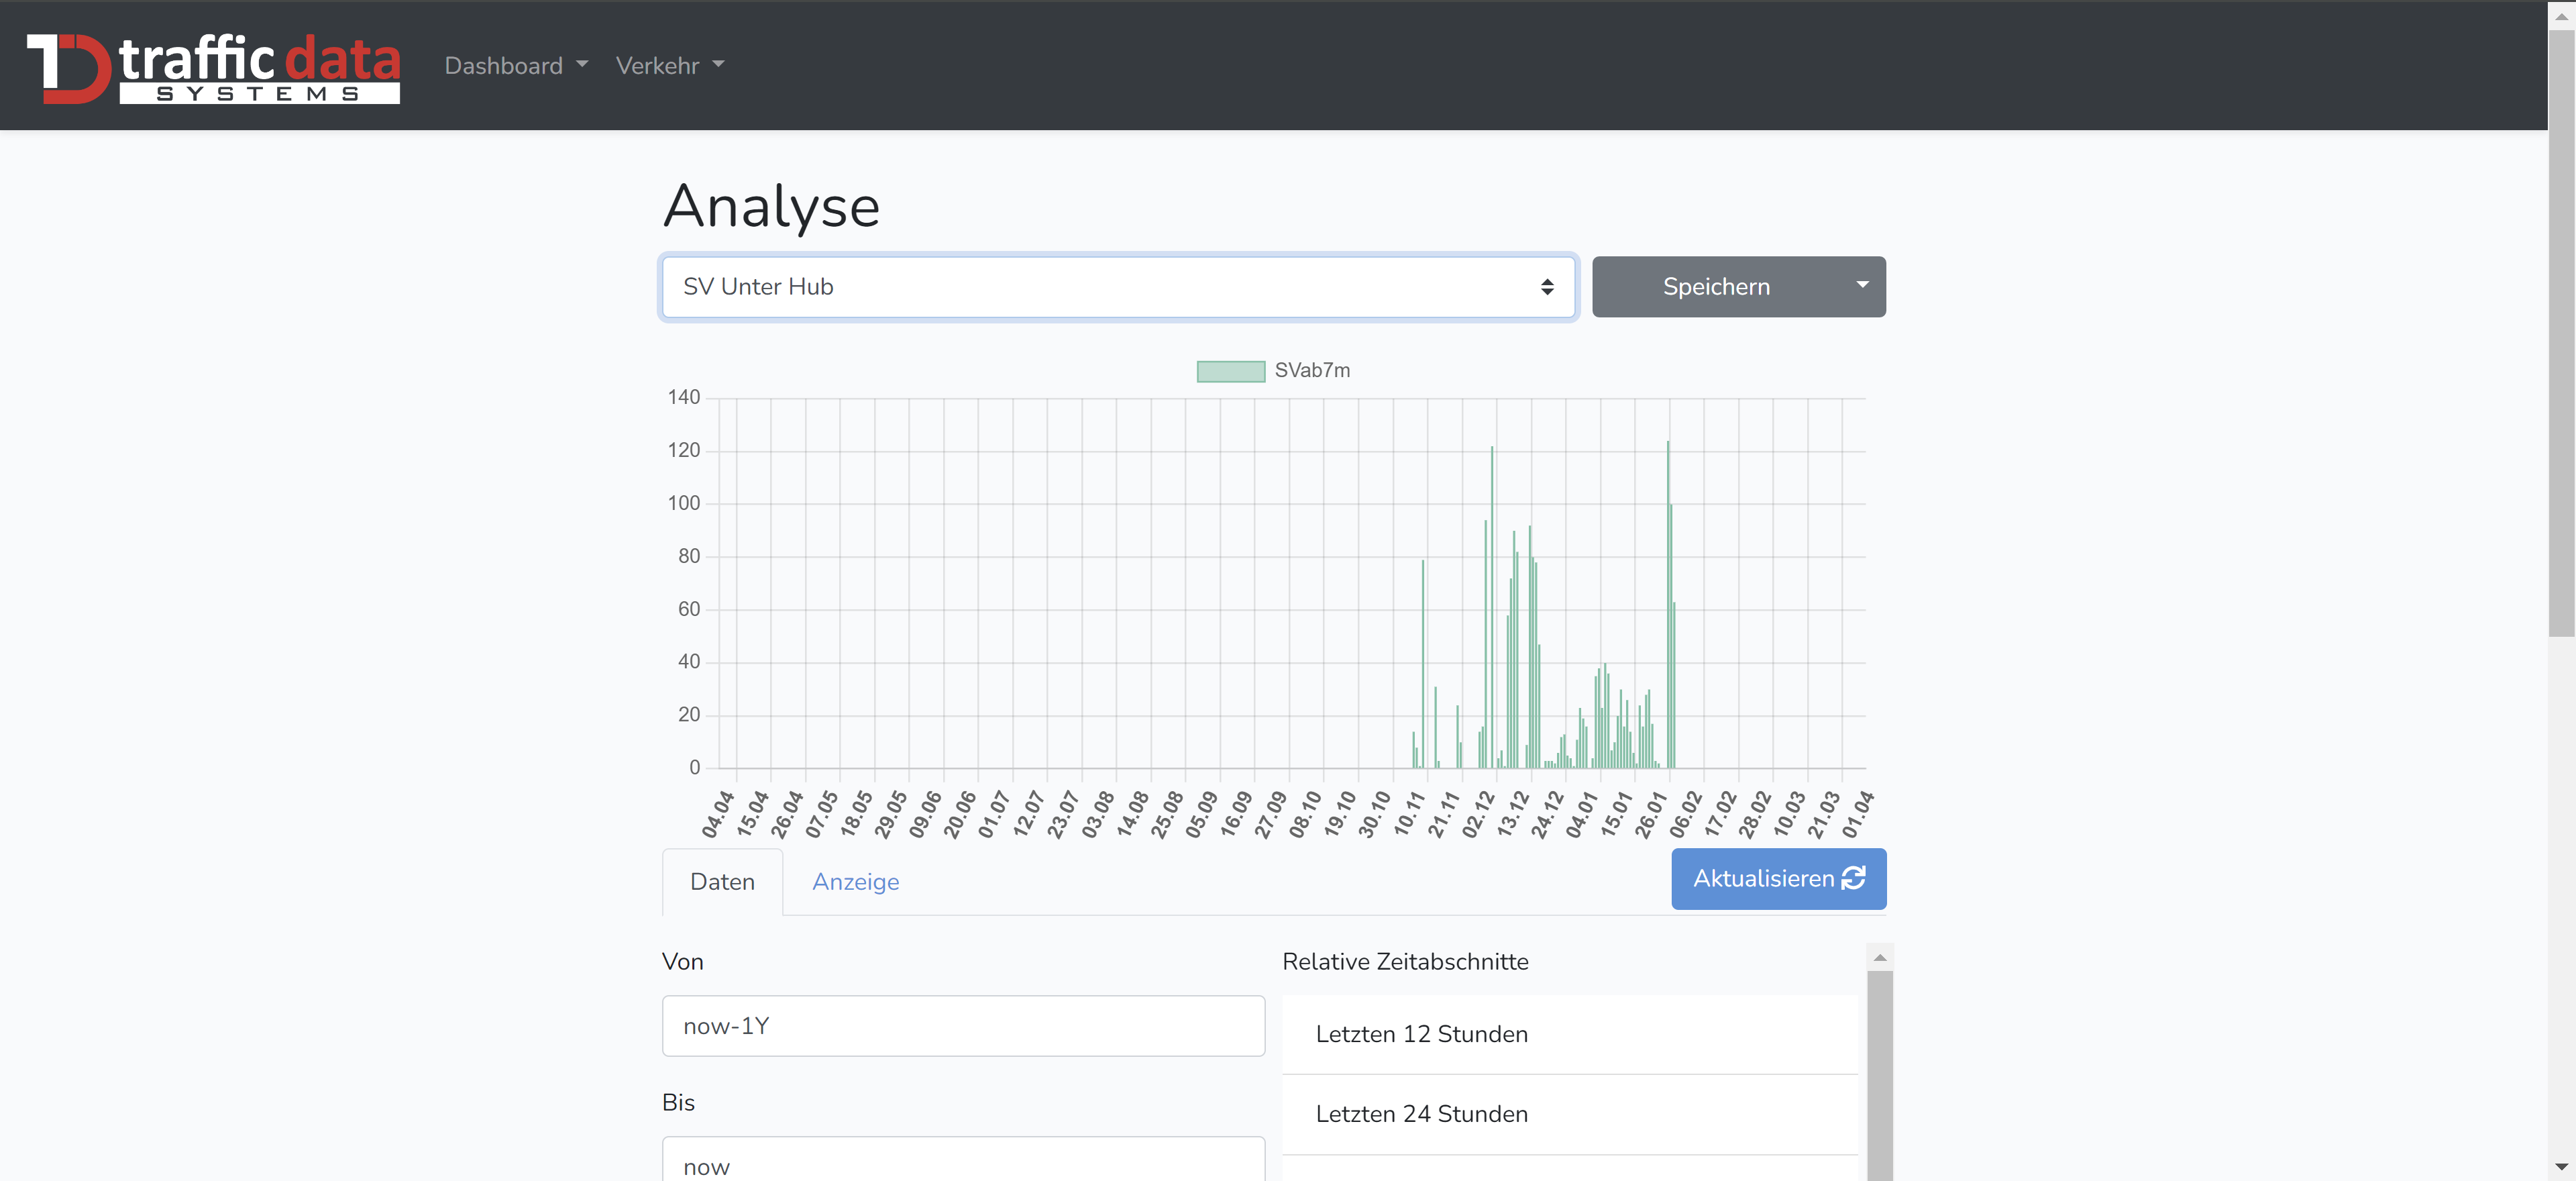Toggle SVab7m legend color box
This screenshot has height=1181, width=2576.
(x=1230, y=371)
